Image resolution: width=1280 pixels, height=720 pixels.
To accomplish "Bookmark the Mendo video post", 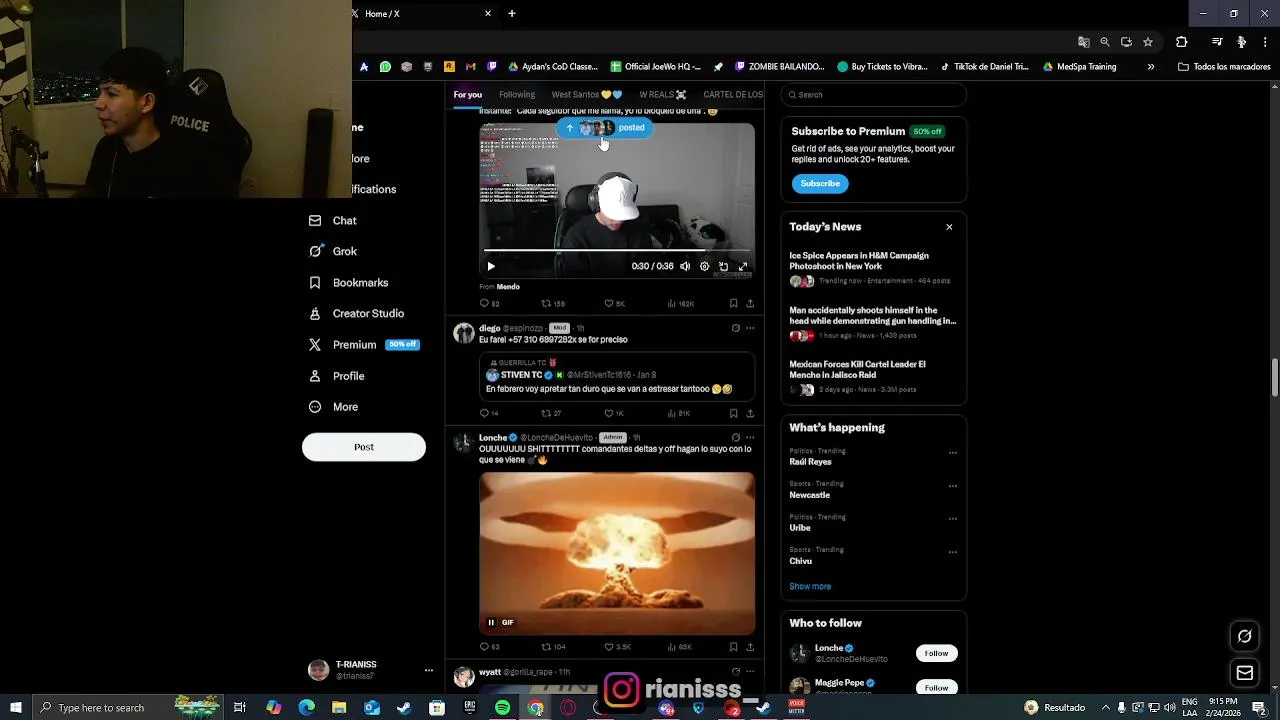I will [733, 303].
